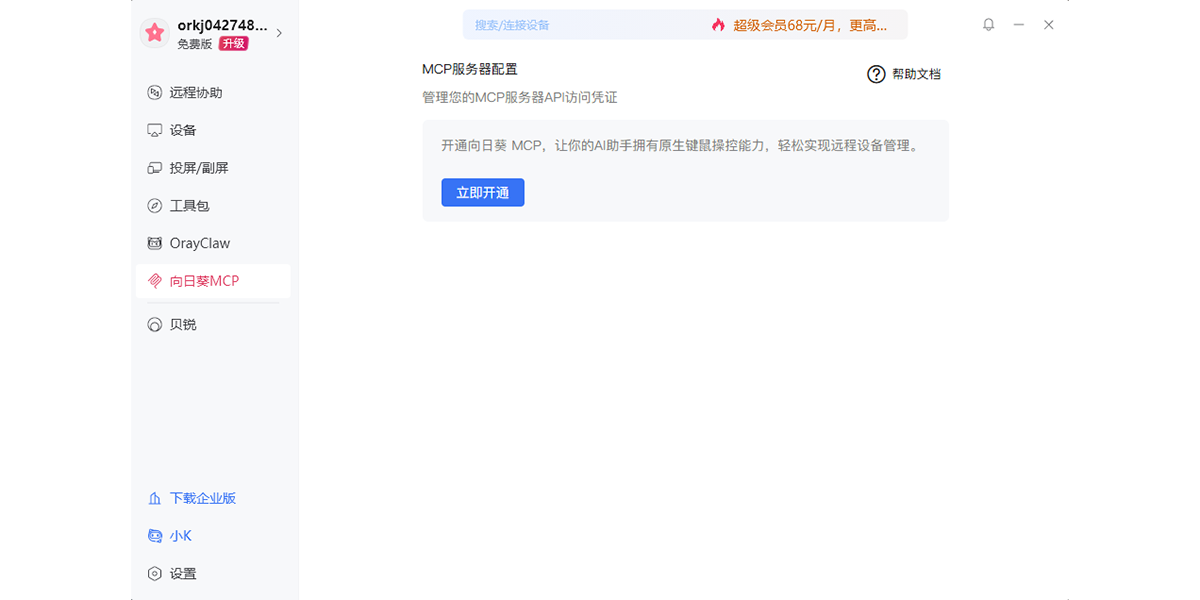Click the 工具包 compass icon
1200x600 pixels.
pyautogui.click(x=154, y=206)
